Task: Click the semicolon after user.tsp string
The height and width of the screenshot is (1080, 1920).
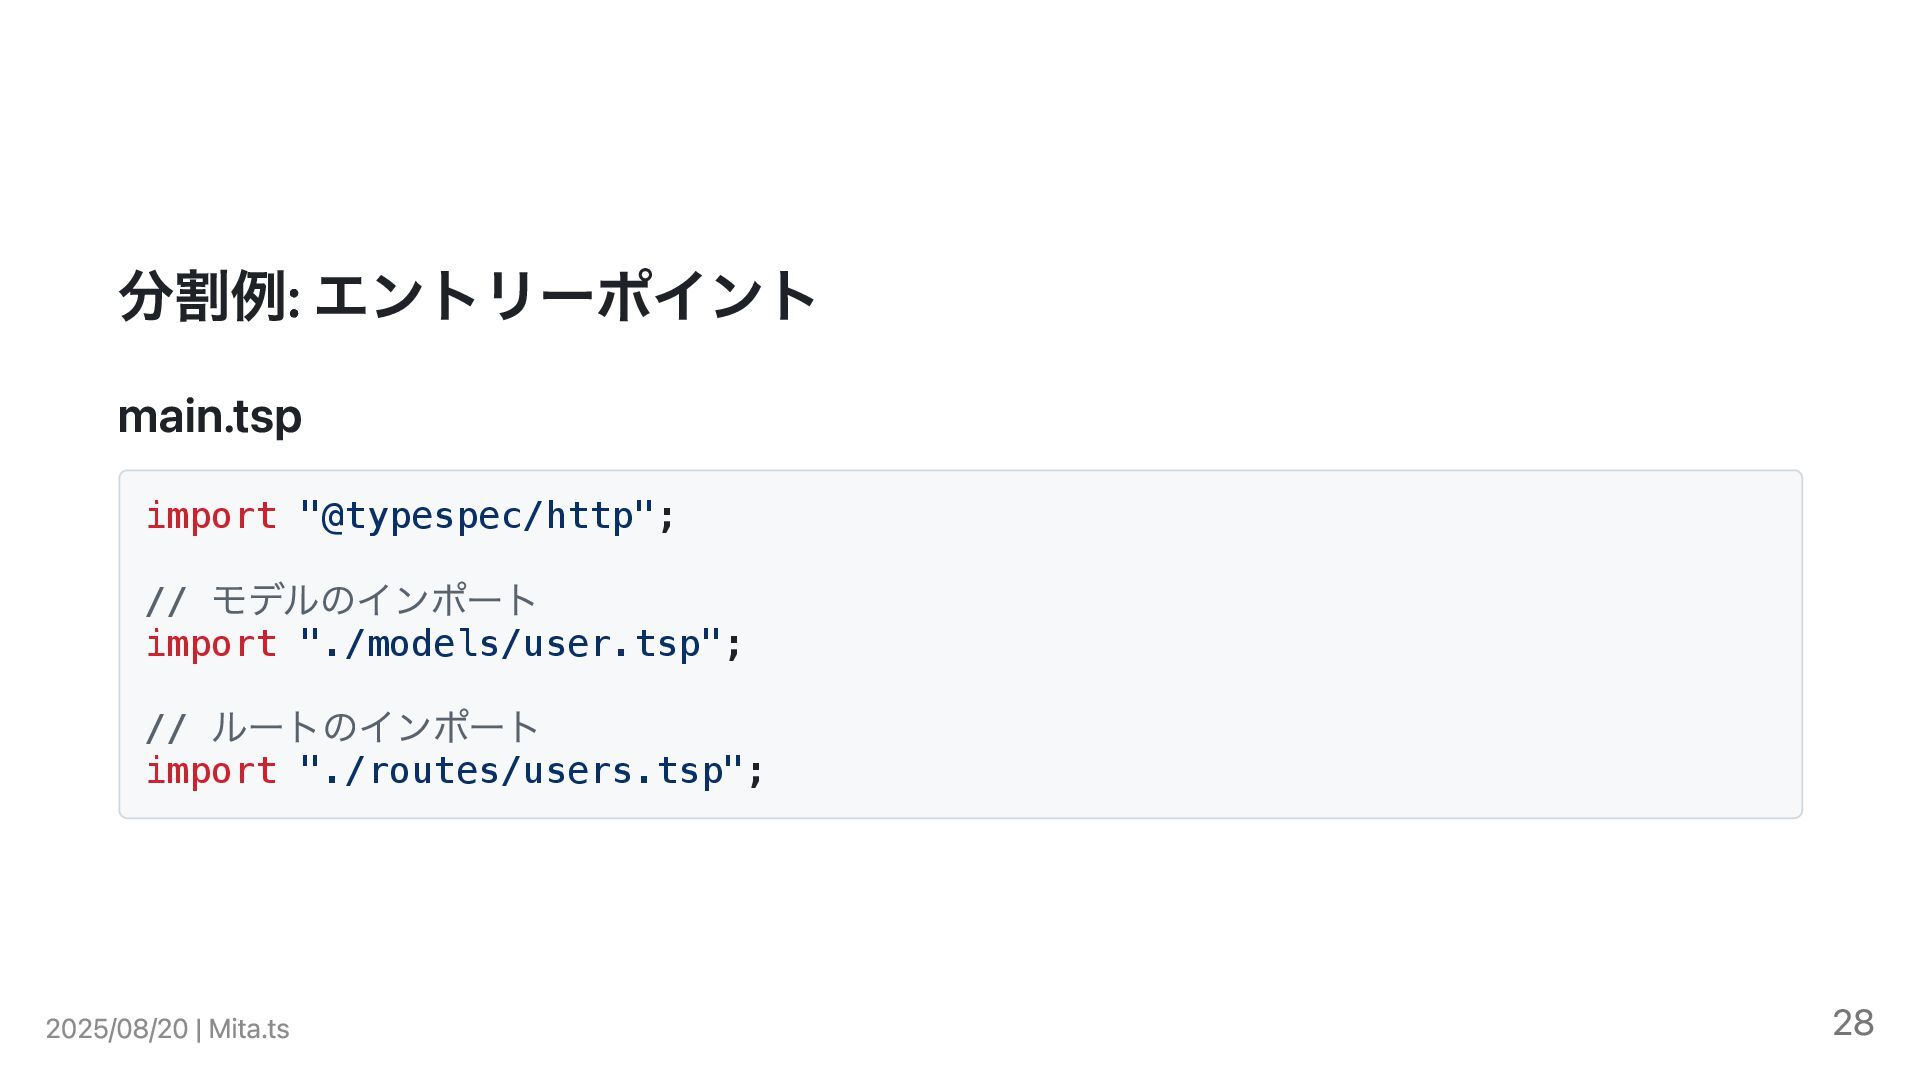Action: point(734,645)
